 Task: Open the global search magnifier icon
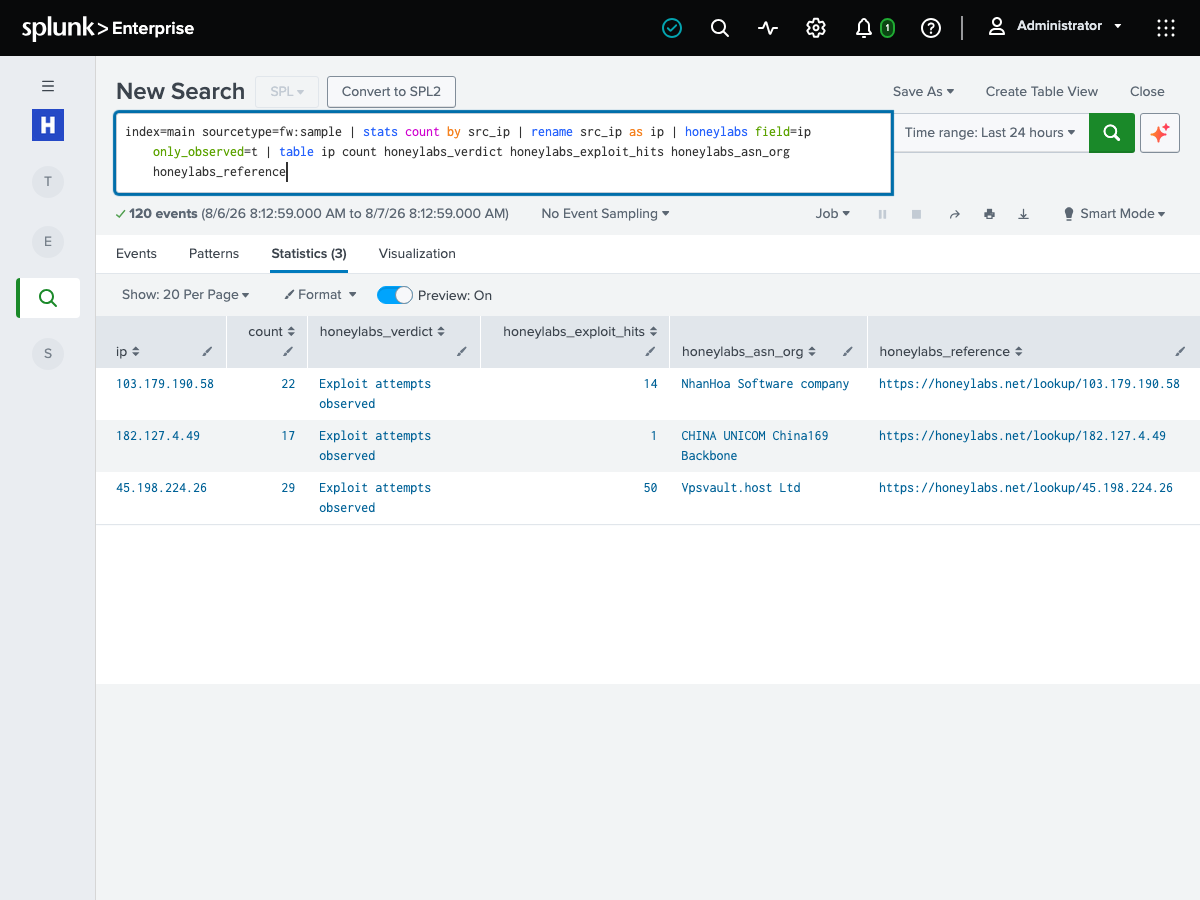pyautogui.click(x=720, y=28)
